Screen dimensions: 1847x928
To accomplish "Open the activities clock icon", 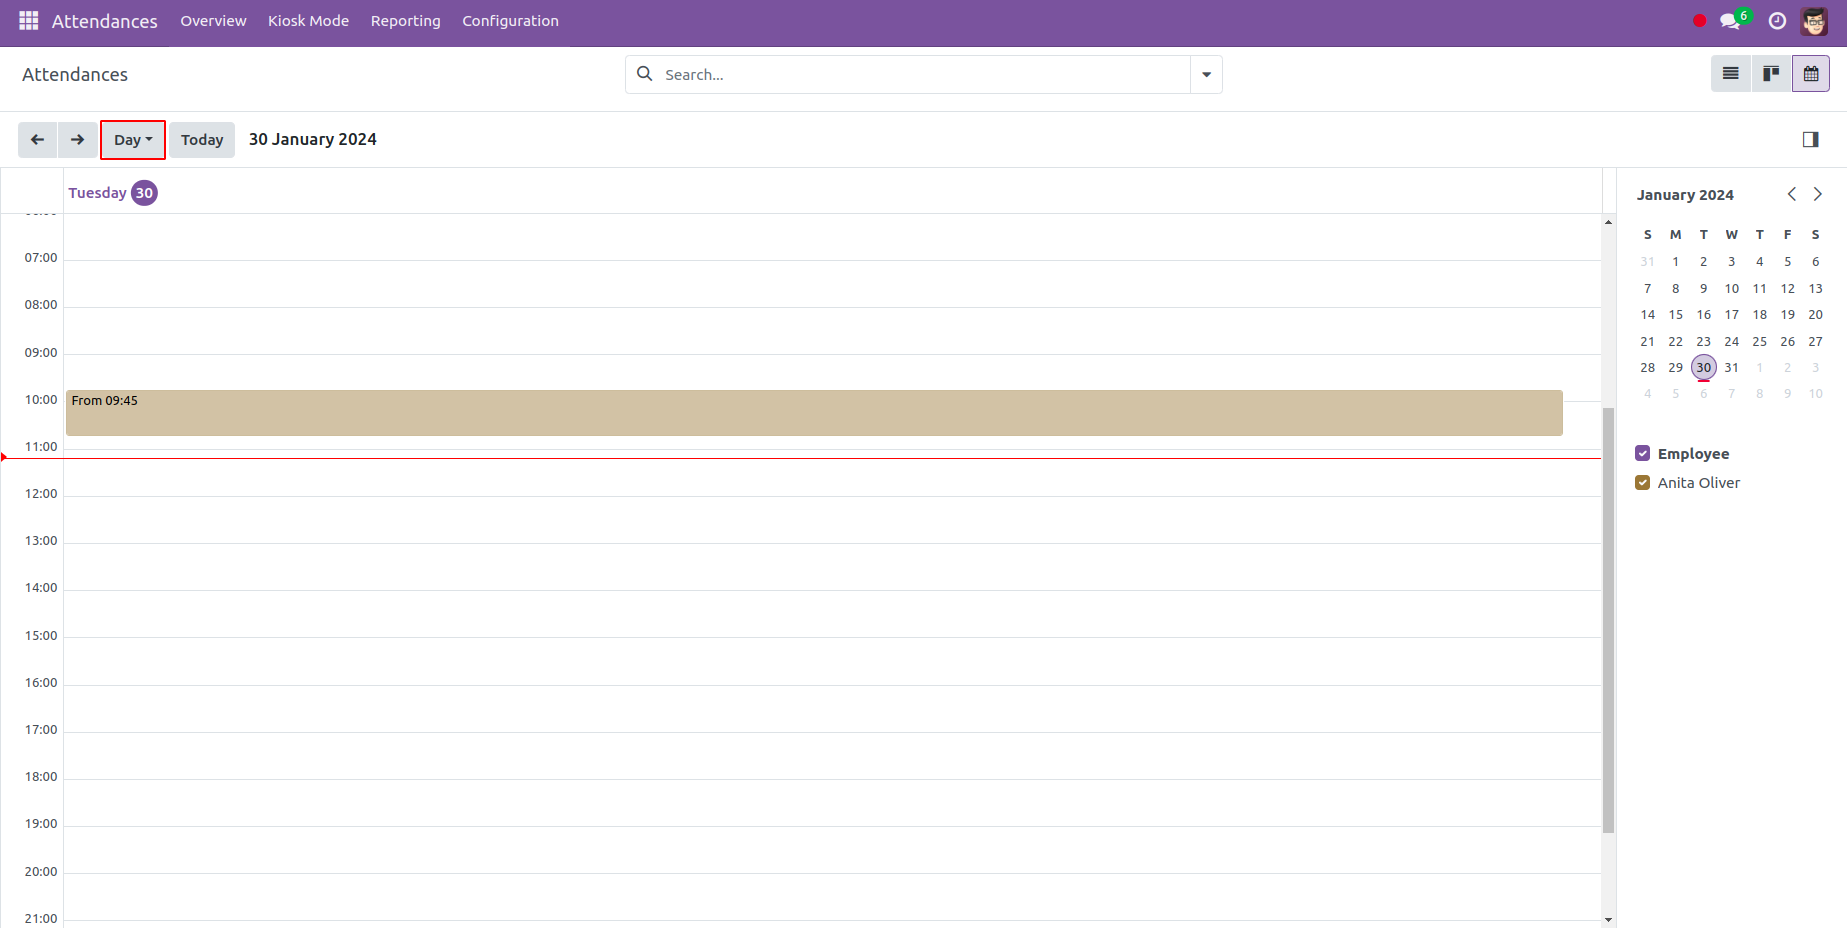I will pos(1777,21).
